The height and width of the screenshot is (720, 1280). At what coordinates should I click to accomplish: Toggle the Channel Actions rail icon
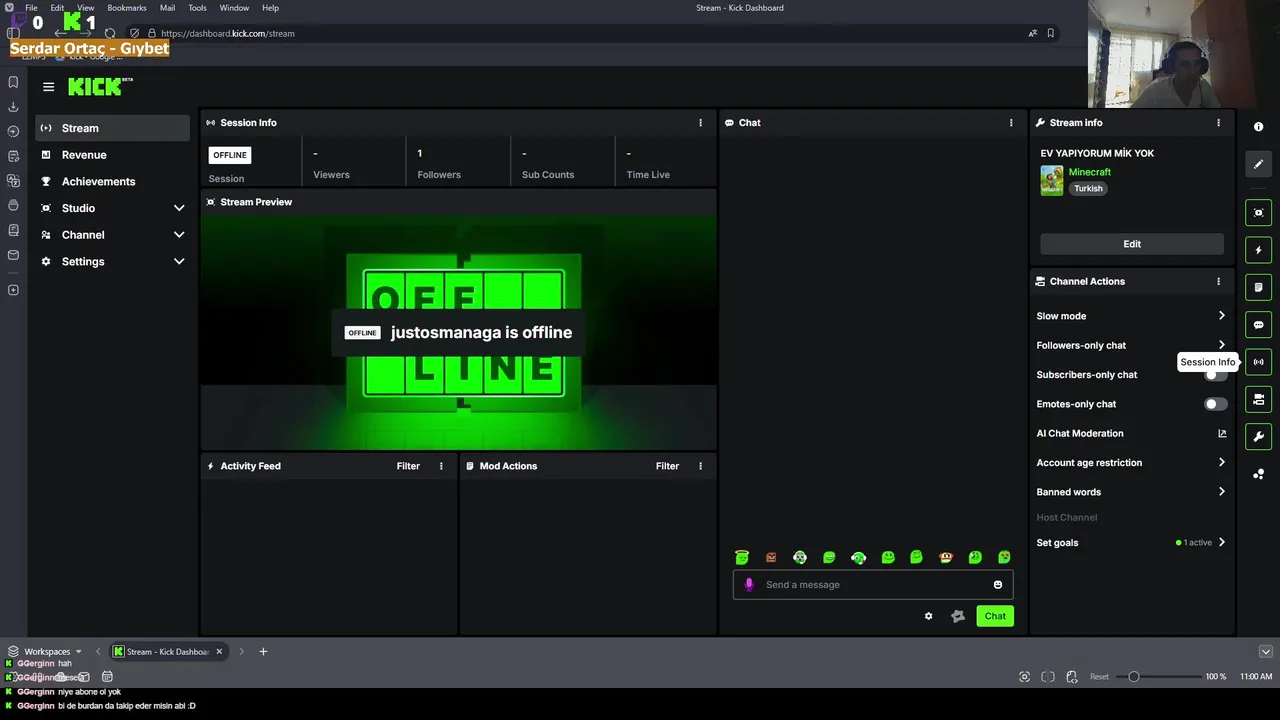tap(1258, 400)
